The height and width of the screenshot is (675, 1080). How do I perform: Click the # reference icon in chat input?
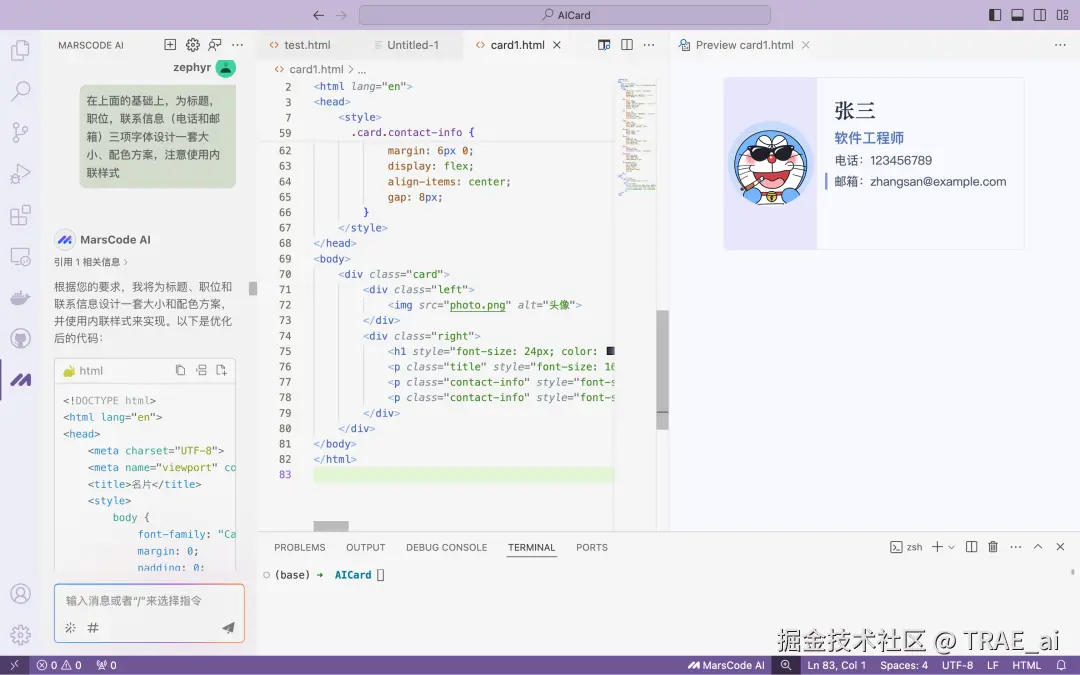93,627
